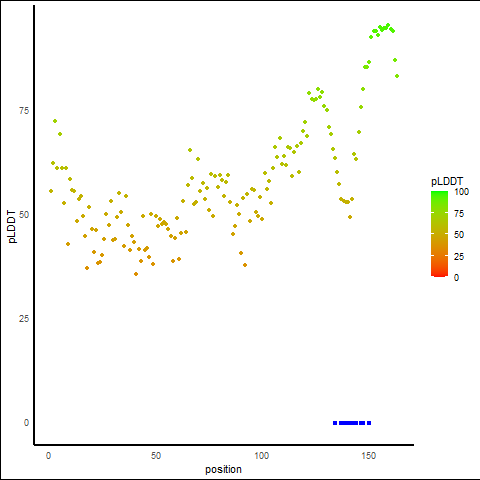Click the blue dashed segment near zero
The width and height of the screenshot is (480, 480).
click(352, 423)
